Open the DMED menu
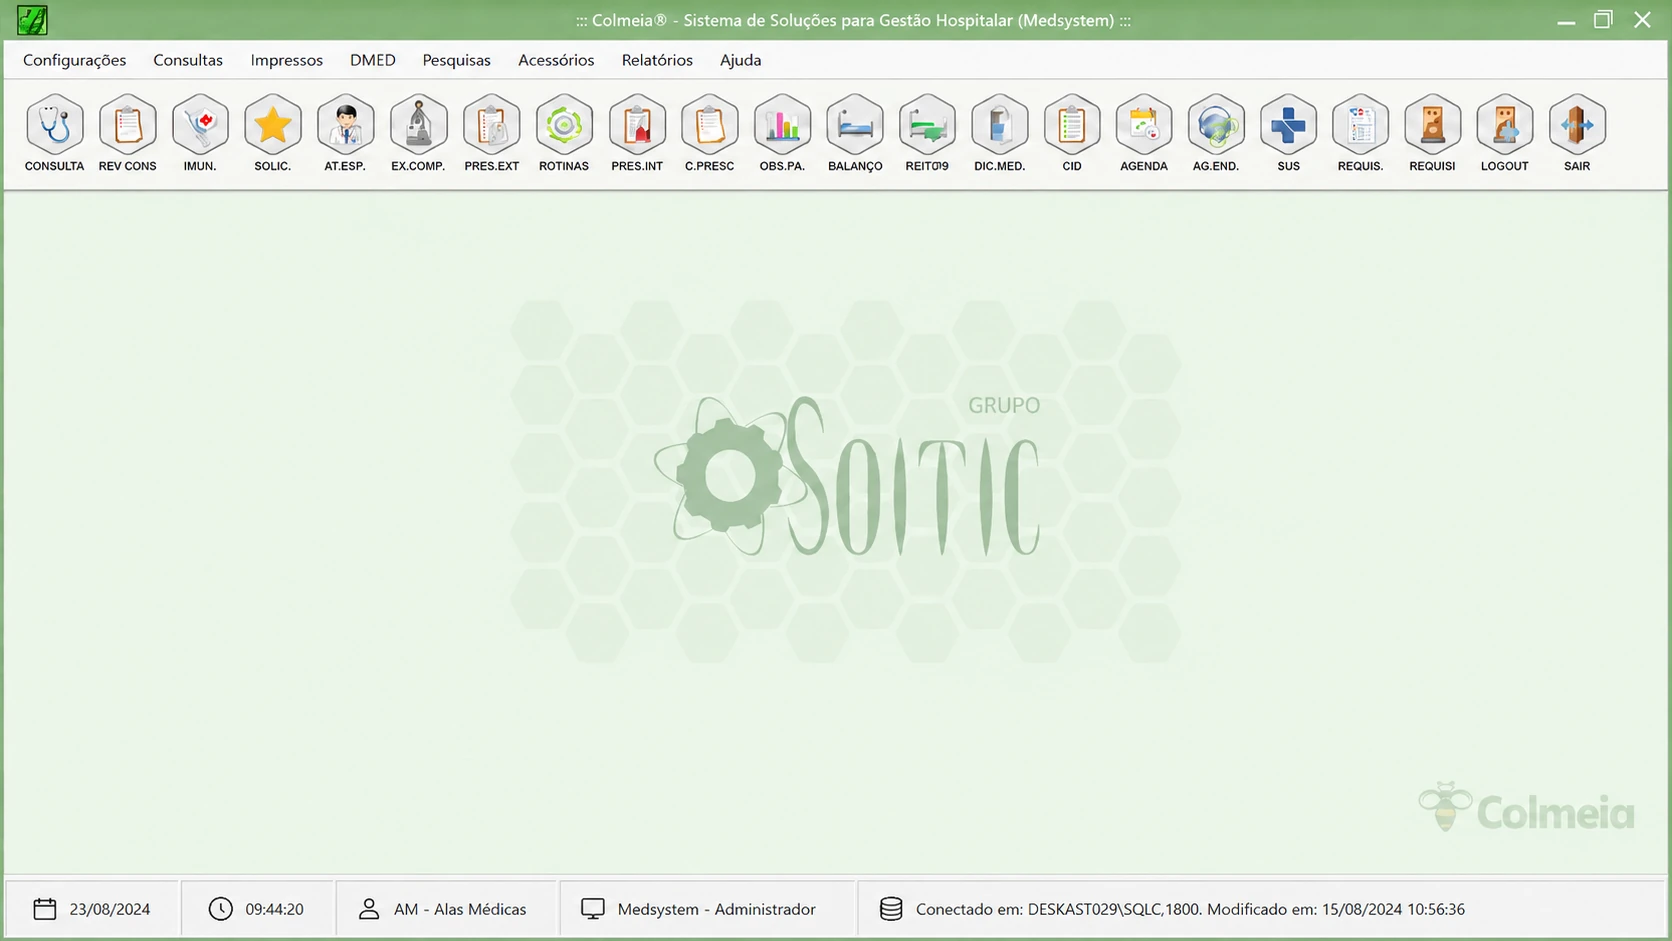This screenshot has width=1672, height=941. click(x=373, y=60)
